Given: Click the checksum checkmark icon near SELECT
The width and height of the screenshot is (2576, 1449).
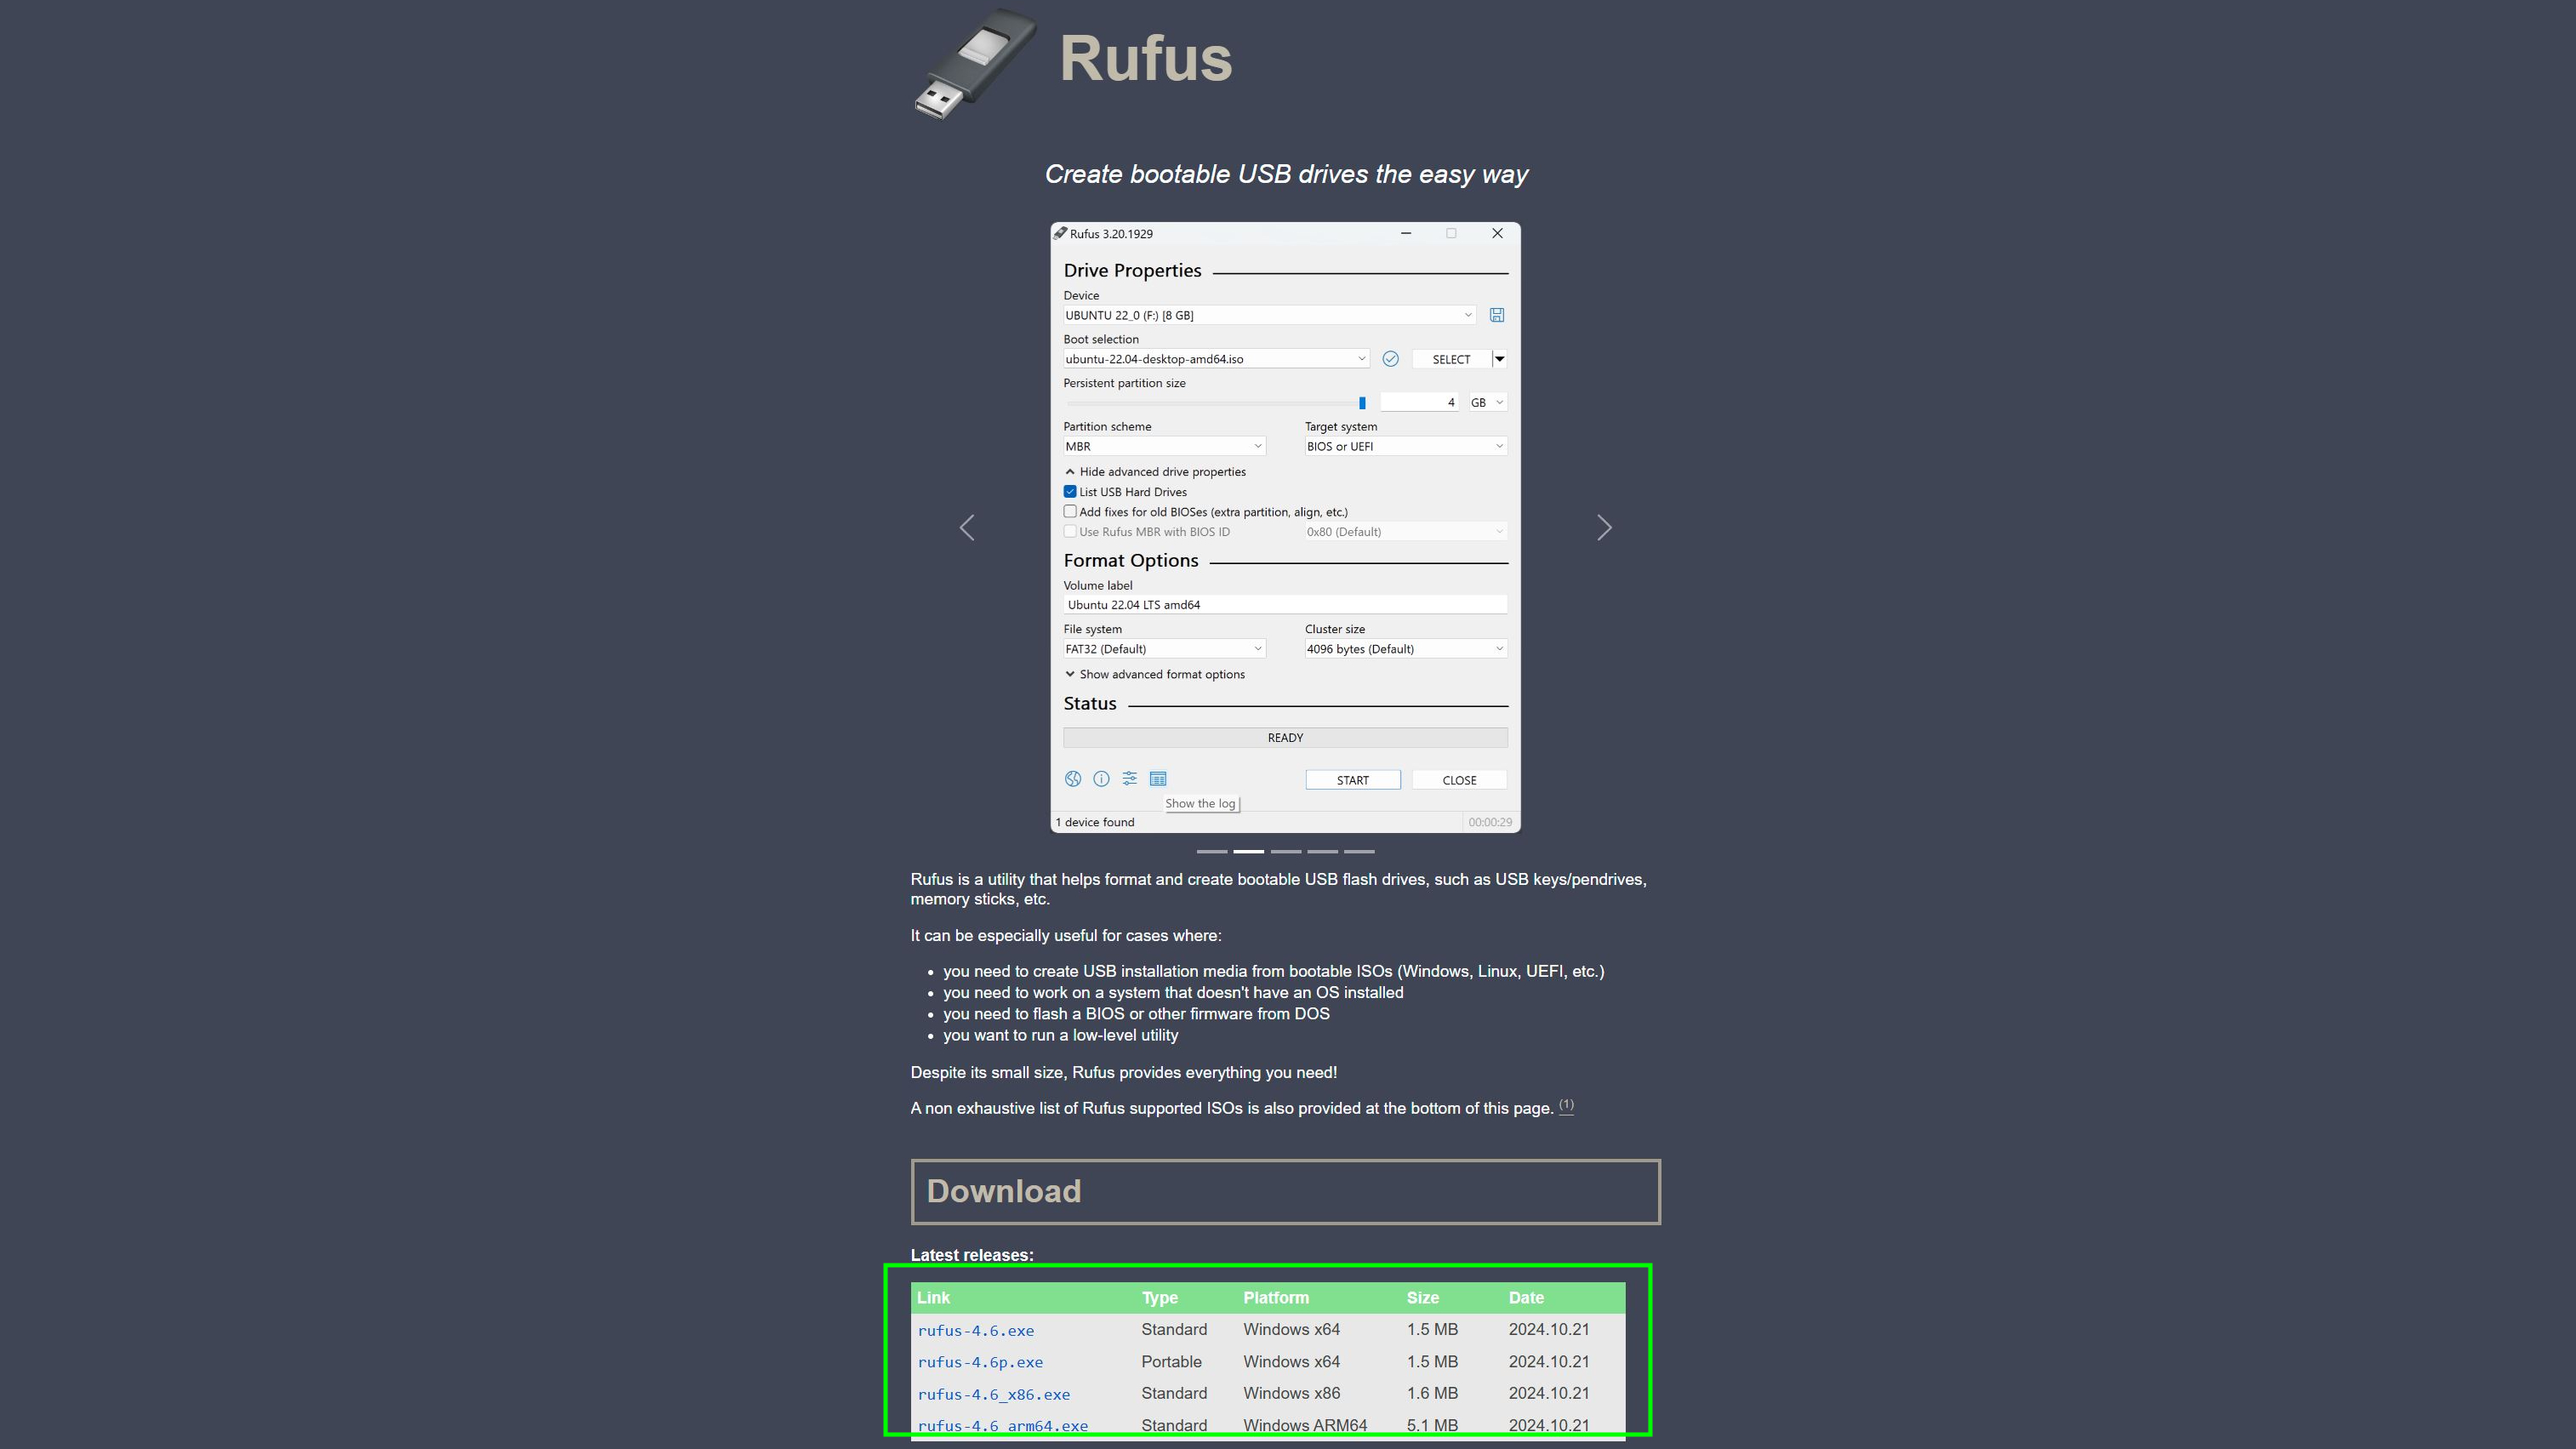Looking at the screenshot, I should [1390, 359].
